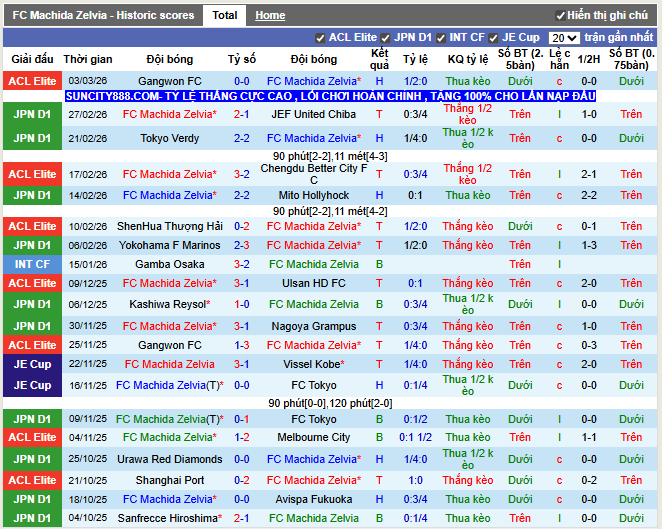The width and height of the screenshot is (662, 529).
Task: Click the 'Thời gian' column header
Action: pyautogui.click(x=88, y=59)
